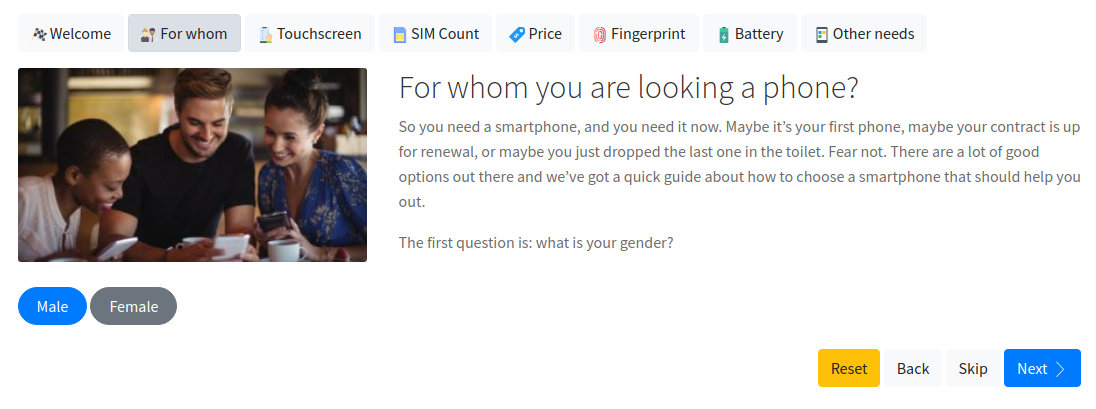Click the people icon on For whom tab
This screenshot has height=409, width=1096.
click(x=148, y=34)
